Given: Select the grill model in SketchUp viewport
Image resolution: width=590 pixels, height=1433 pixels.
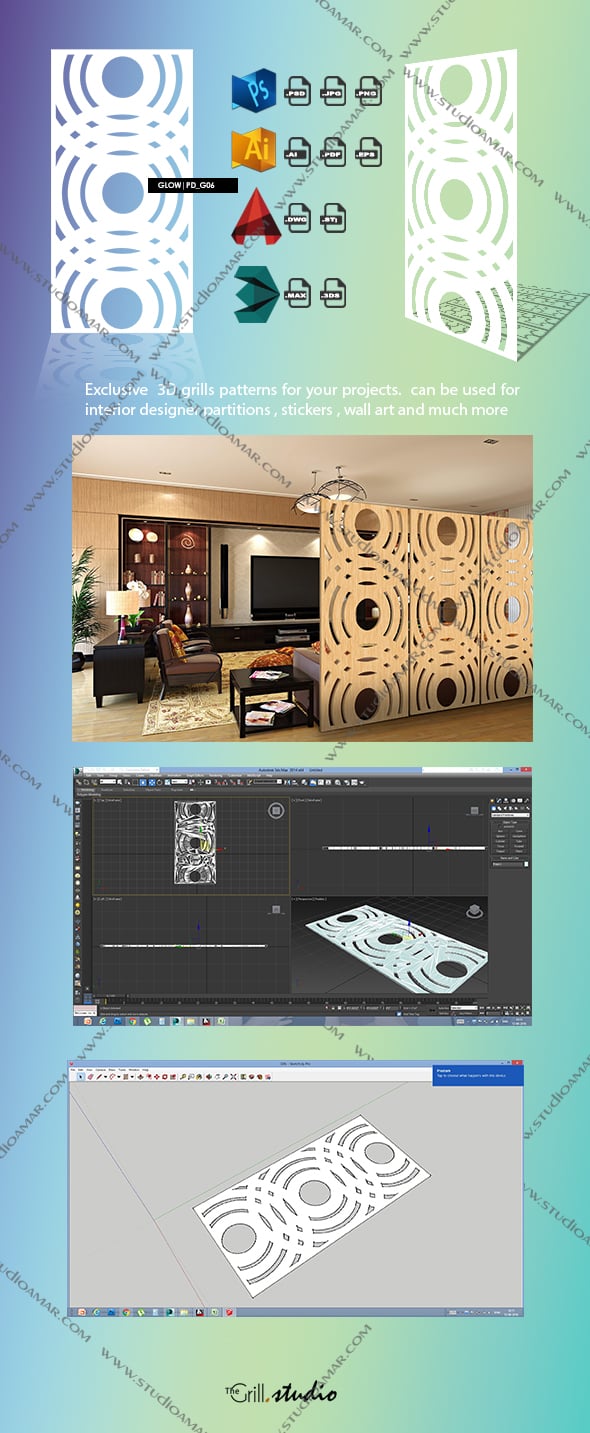Looking at the screenshot, I should pos(313,1207).
